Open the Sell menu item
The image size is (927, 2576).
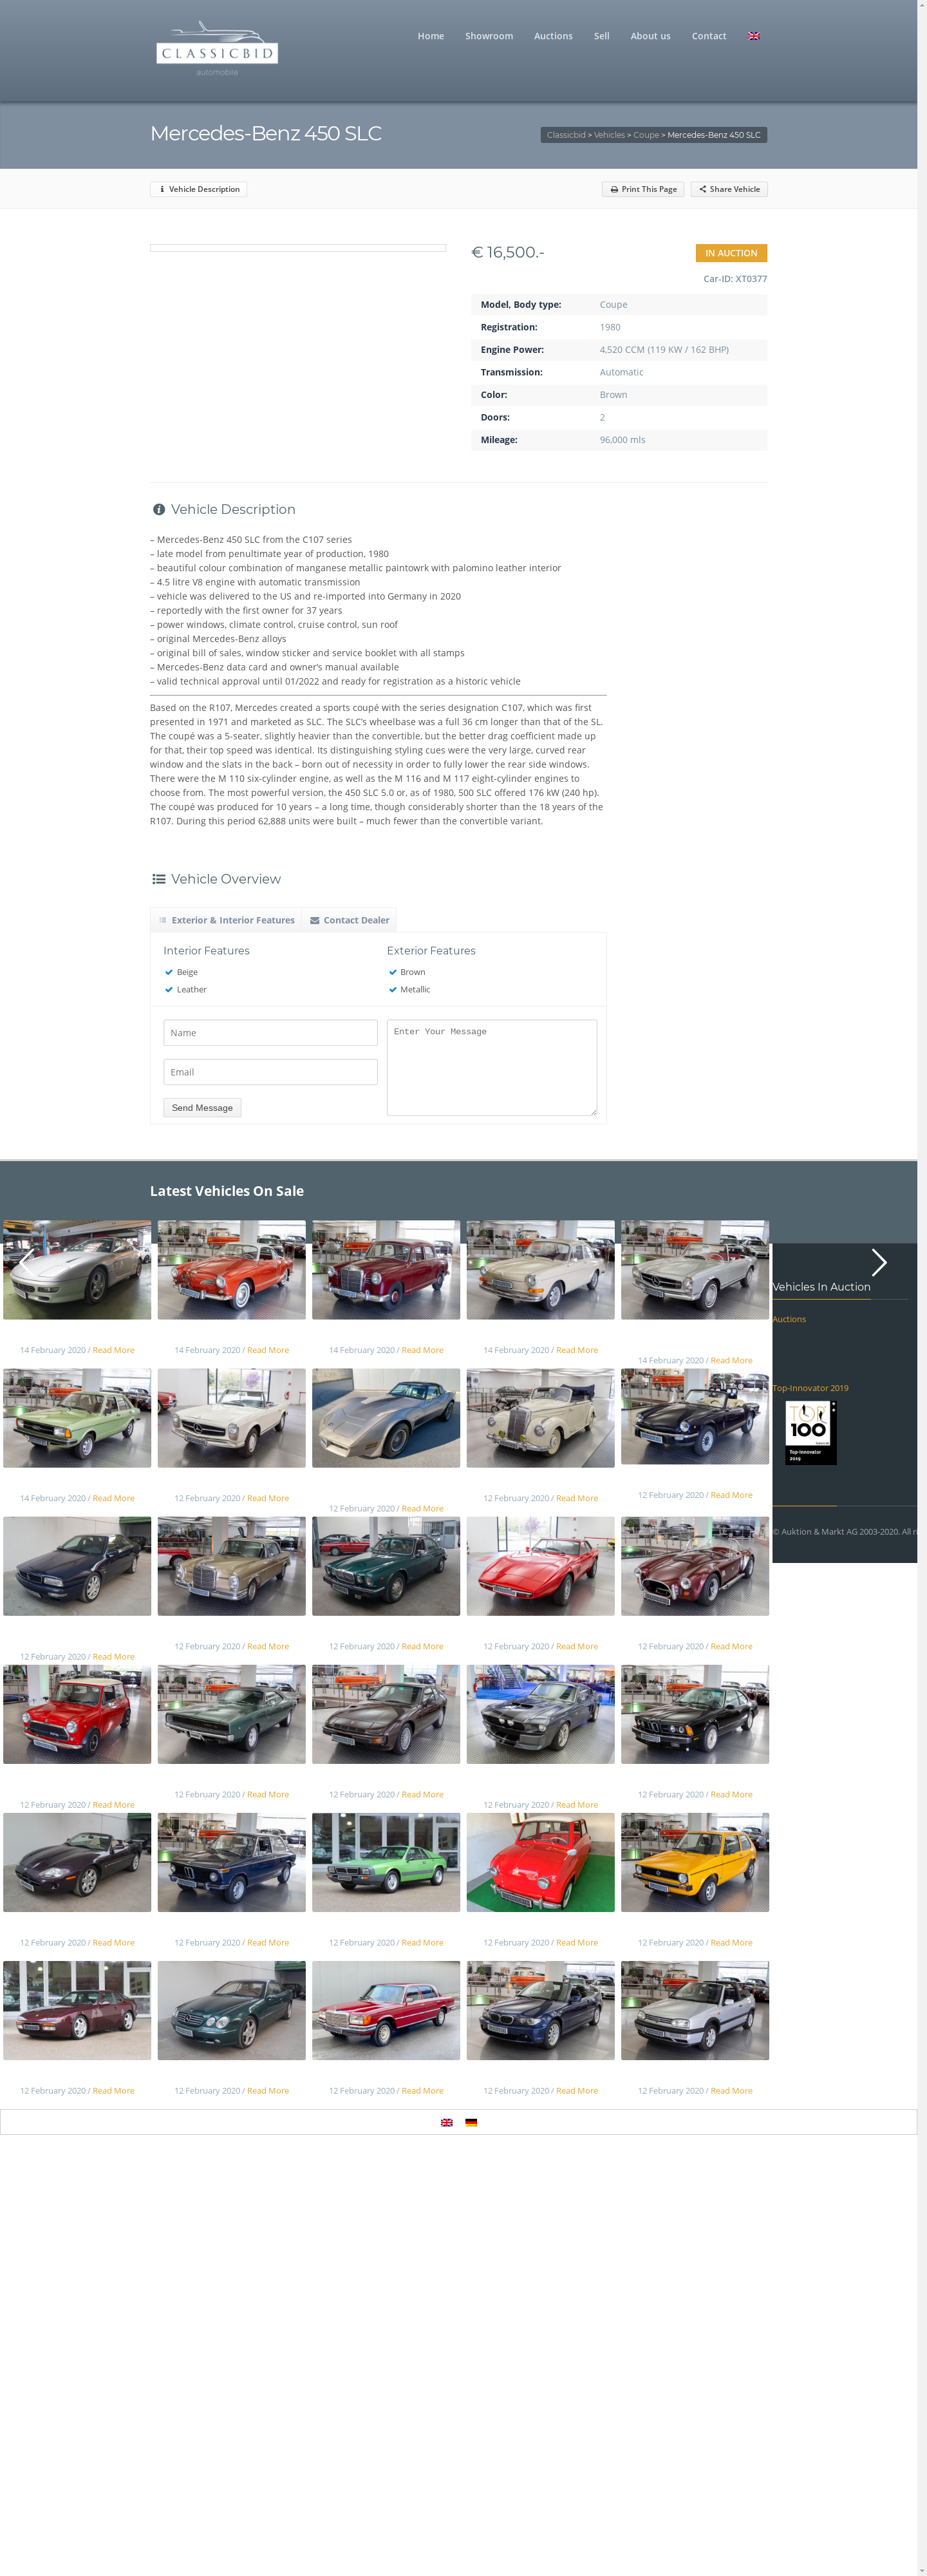click(x=601, y=36)
